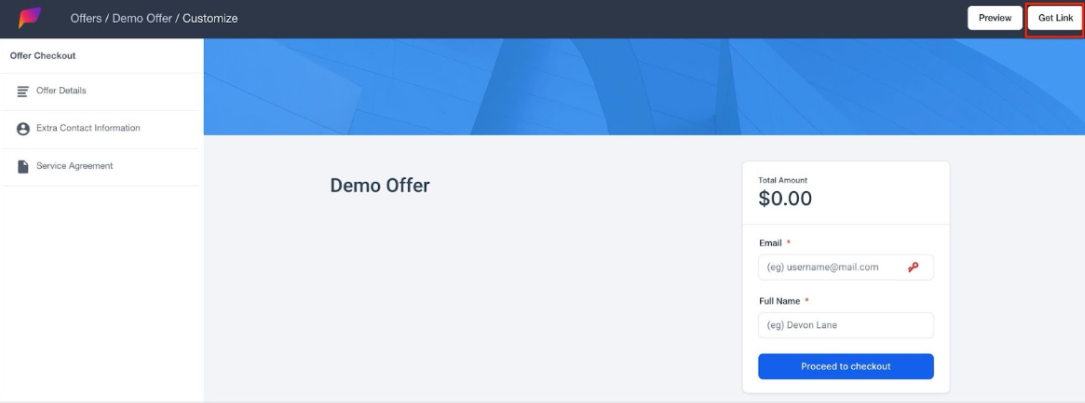
Task: Open the Service Agreement sidebar label
Action: coord(74,166)
